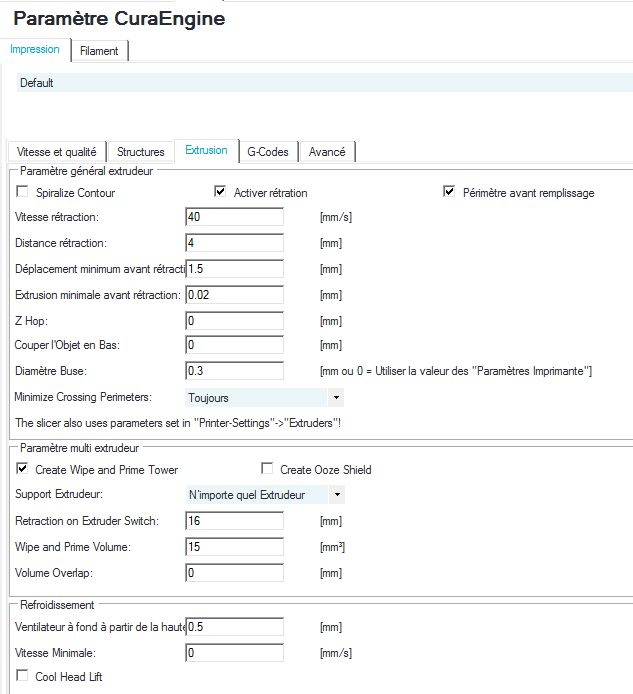Screen dimensions: 633x694
Task: Open the Default profile selector
Action: (325, 83)
